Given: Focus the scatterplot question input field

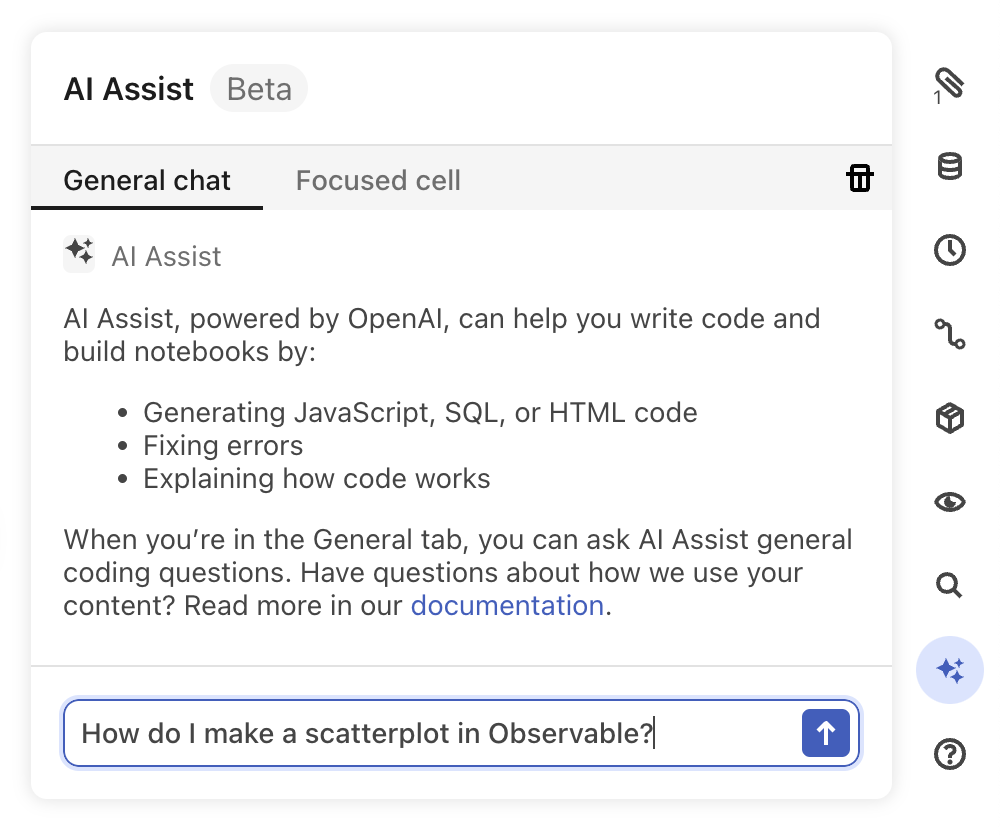Looking at the screenshot, I should pyautogui.click(x=400, y=733).
